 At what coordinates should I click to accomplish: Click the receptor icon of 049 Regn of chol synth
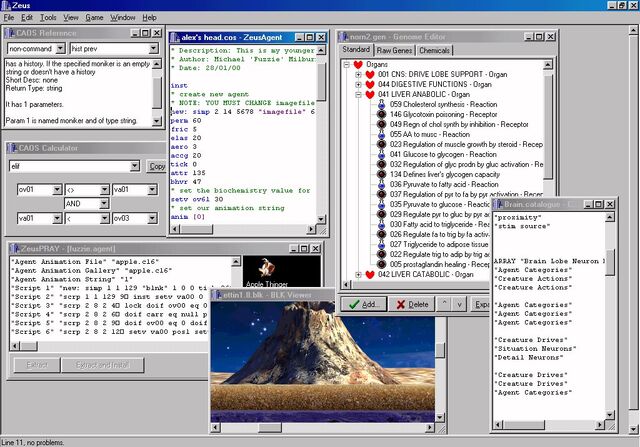tap(381, 125)
